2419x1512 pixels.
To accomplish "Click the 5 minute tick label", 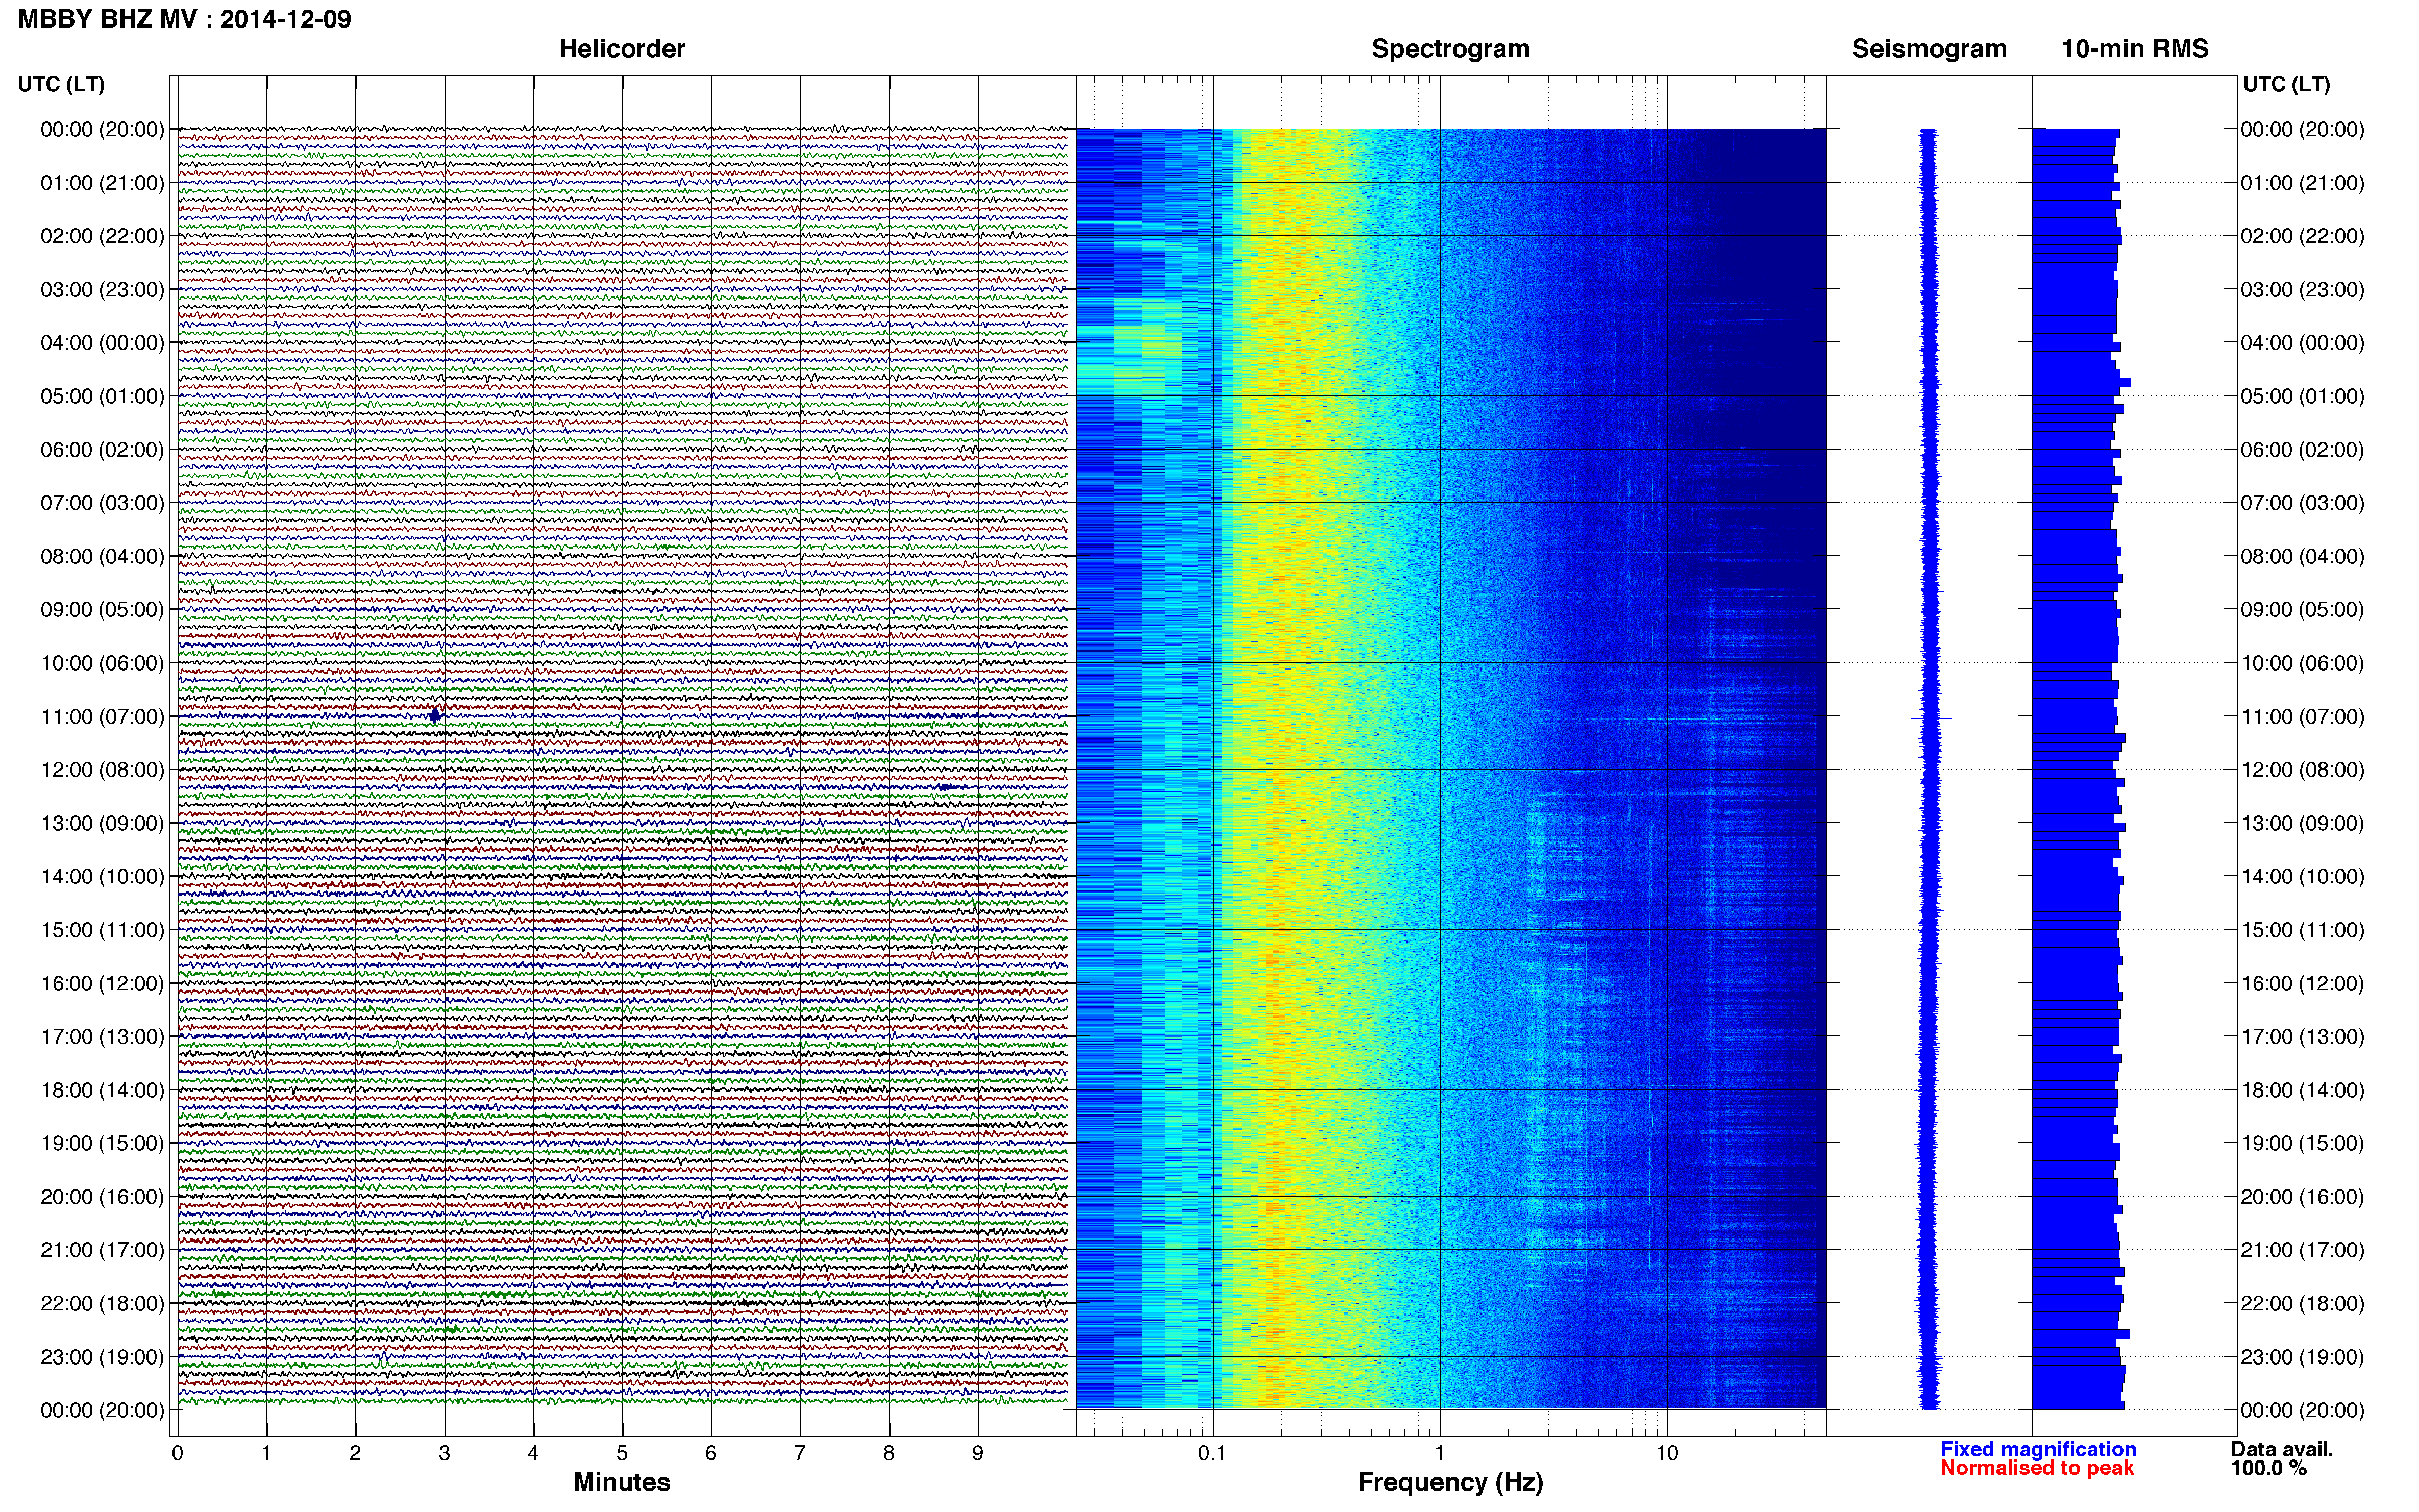I will [622, 1454].
